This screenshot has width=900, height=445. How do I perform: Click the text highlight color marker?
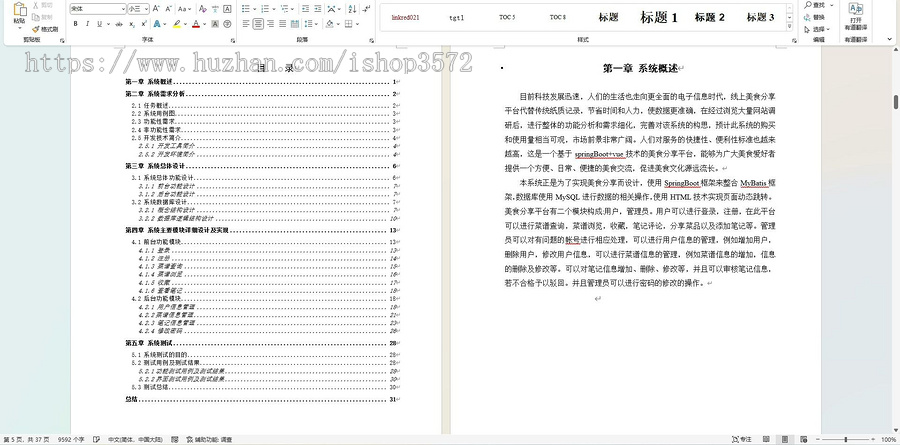[176, 24]
